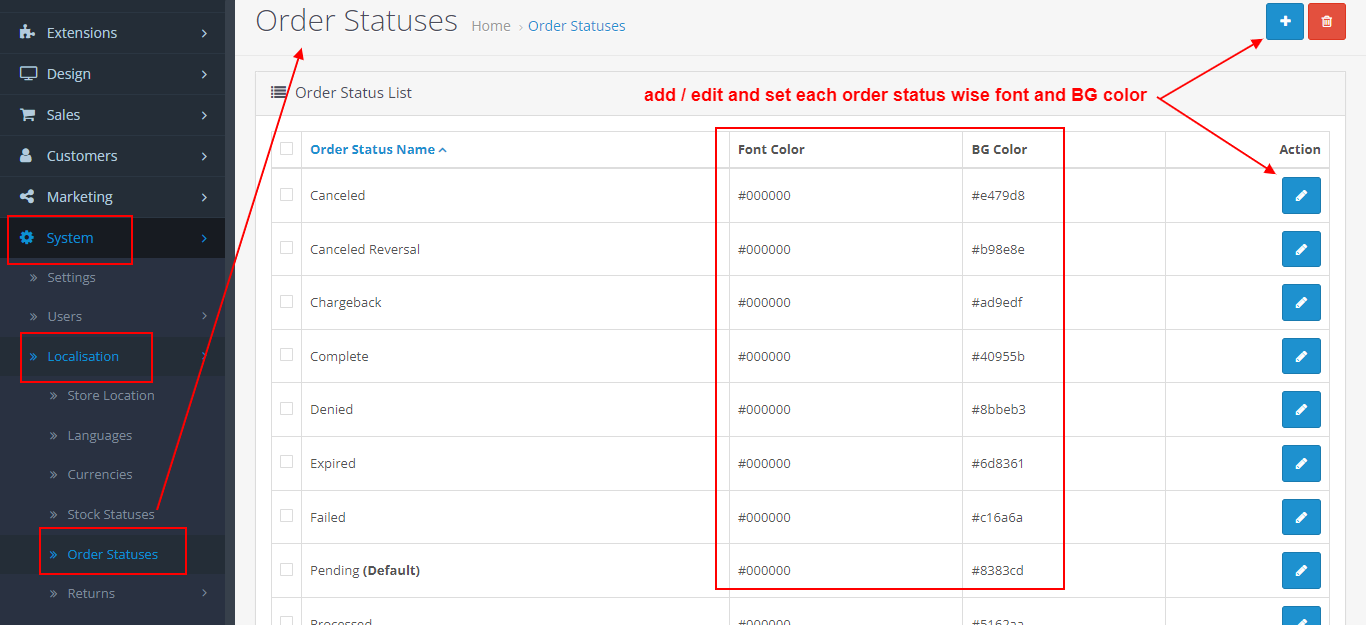Navigate to Home via breadcrumb
This screenshot has width=1366, height=625.
point(491,25)
